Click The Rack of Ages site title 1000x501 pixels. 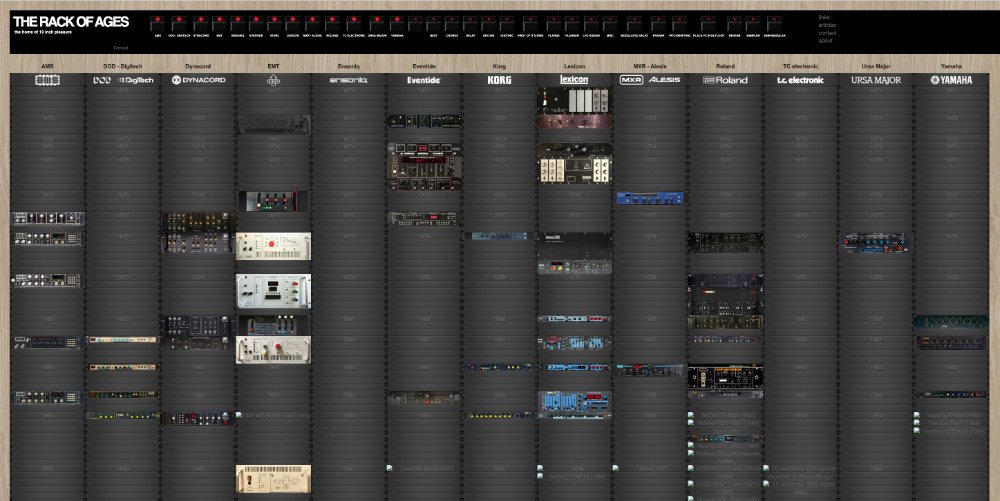(x=71, y=22)
